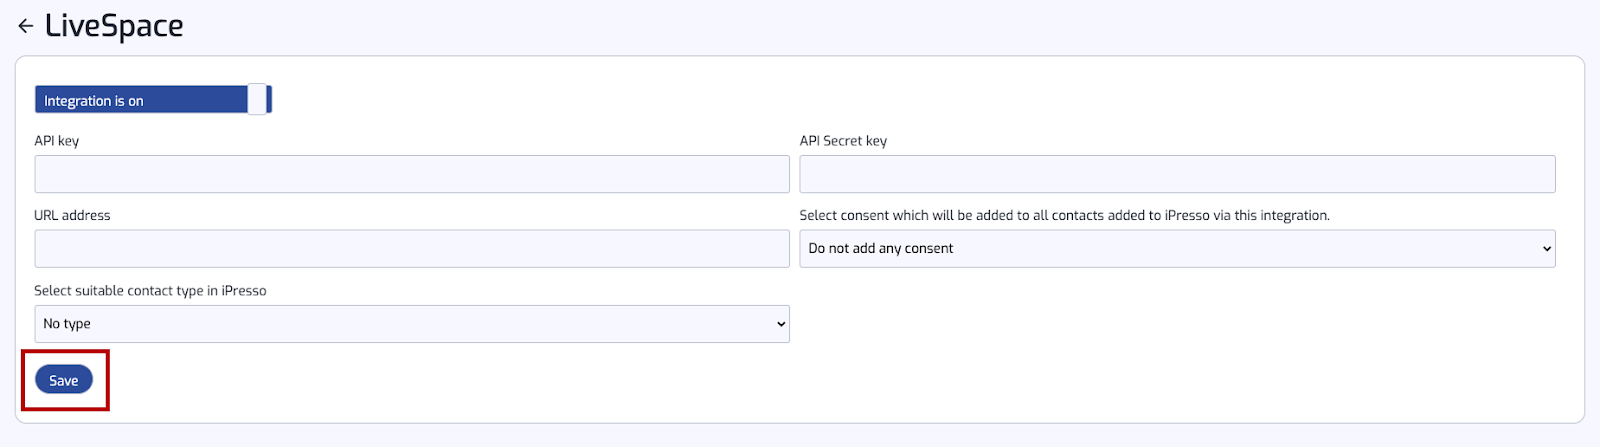
Task: Click the 'LiveSpace' page title
Action: point(114,26)
